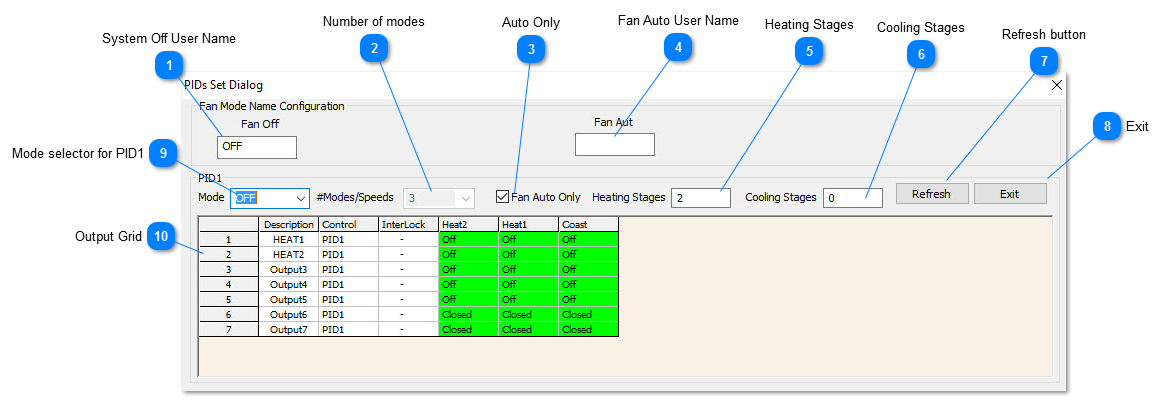Viewport: 1165px width, 400px height.
Task: Click the Coast cell in Output3 row
Action: tap(588, 269)
